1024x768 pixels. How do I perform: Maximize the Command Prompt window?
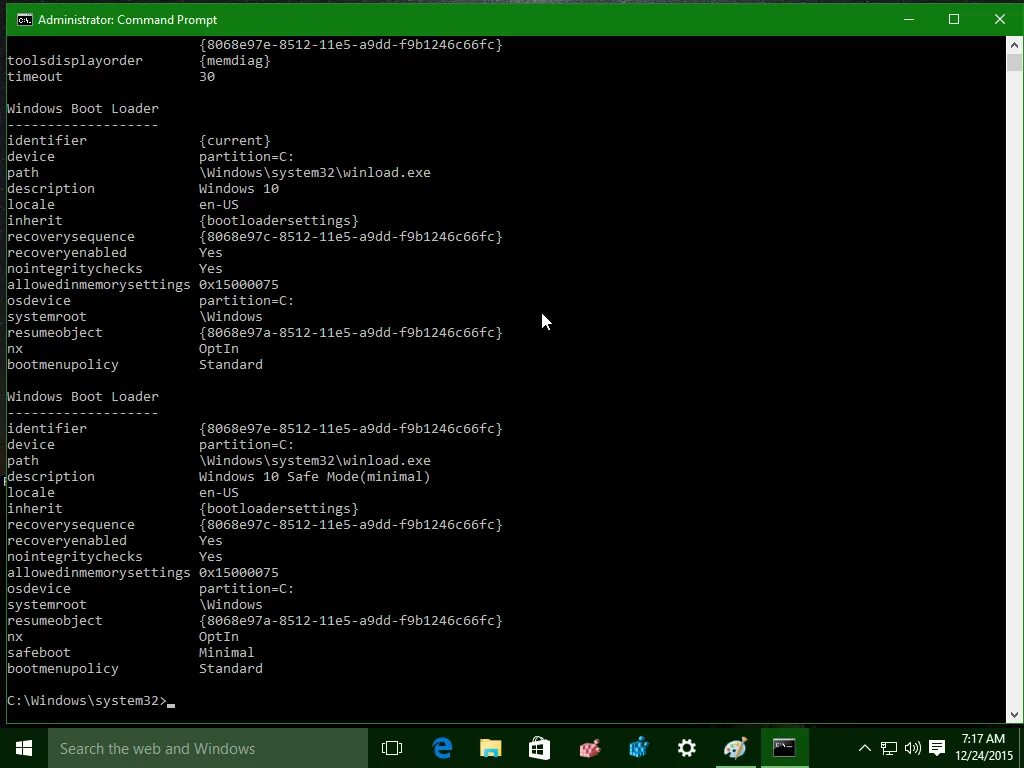pos(954,19)
